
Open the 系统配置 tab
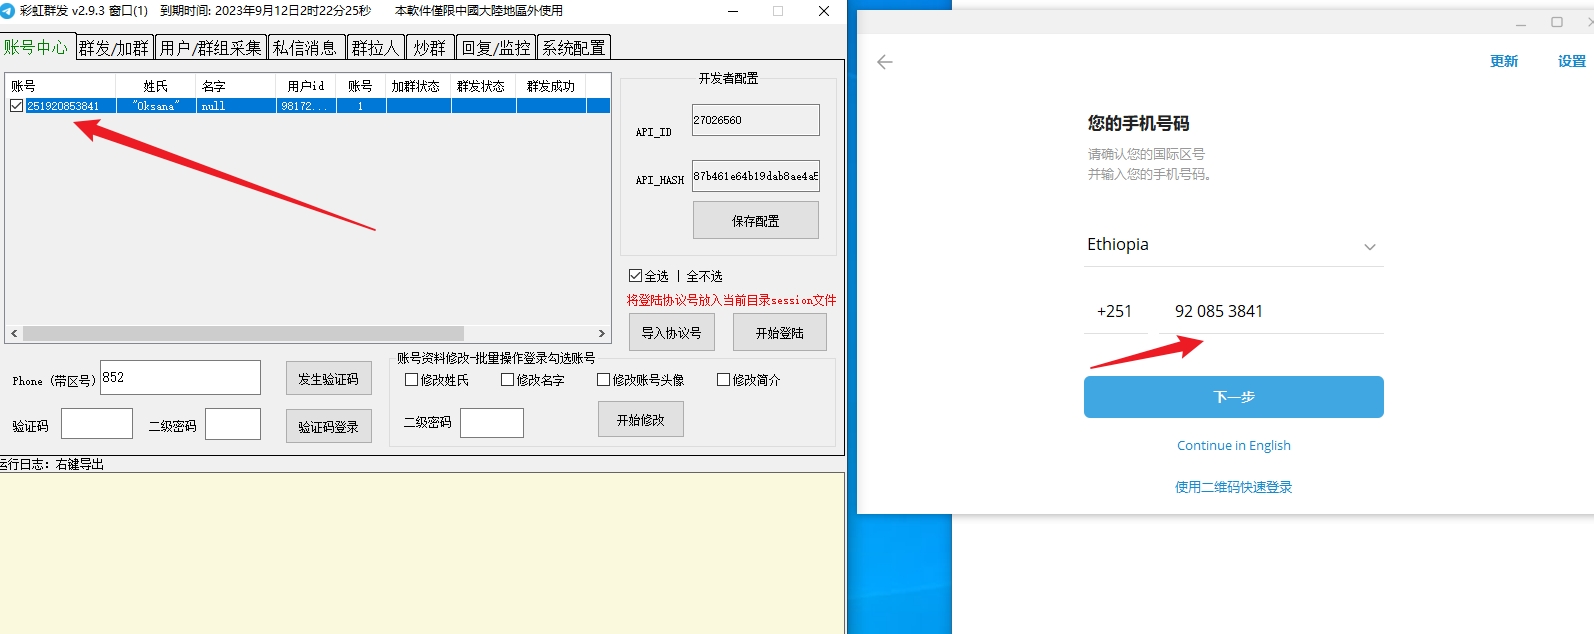pos(573,48)
